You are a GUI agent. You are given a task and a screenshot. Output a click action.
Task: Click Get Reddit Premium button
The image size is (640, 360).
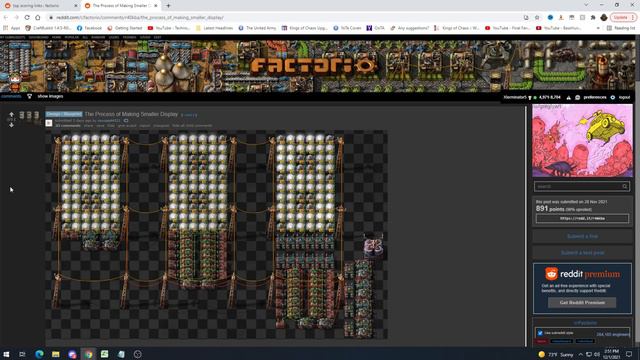tap(582, 302)
